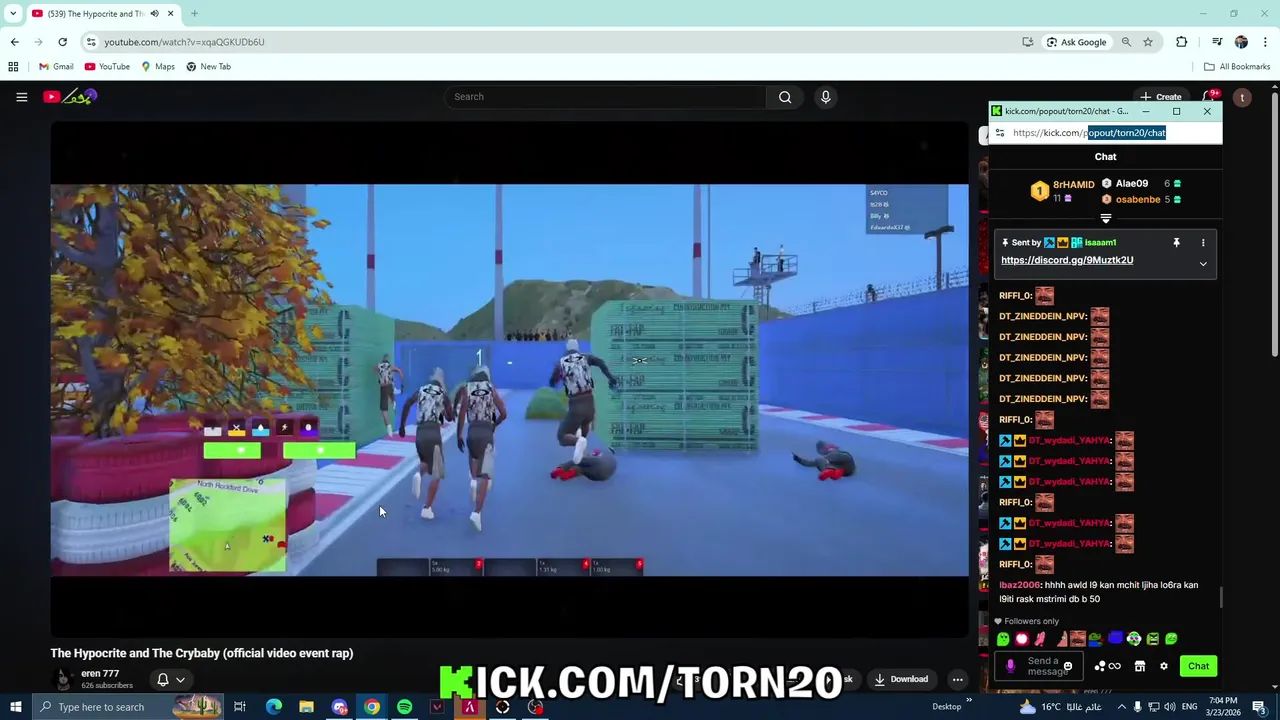Click the video Download button
The image size is (1280, 720).
pos(901,680)
